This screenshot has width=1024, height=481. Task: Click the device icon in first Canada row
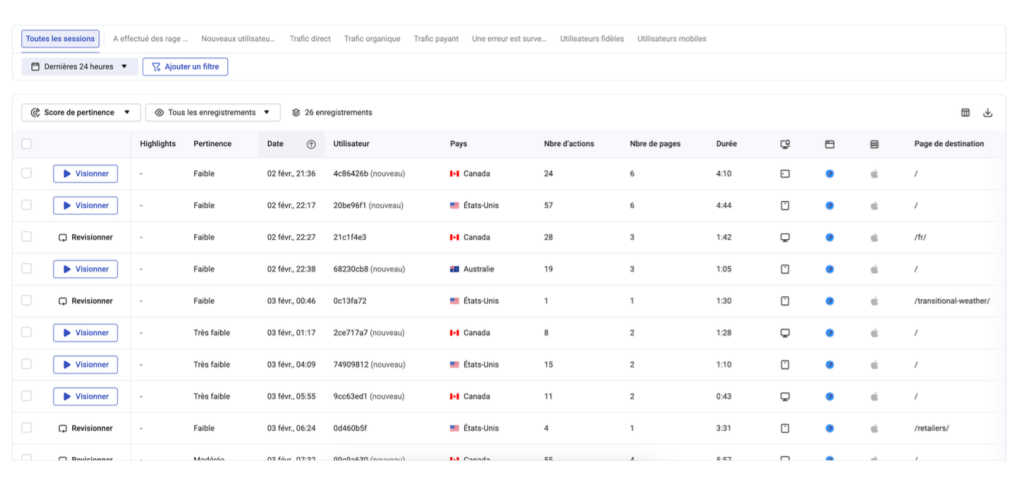point(785,174)
